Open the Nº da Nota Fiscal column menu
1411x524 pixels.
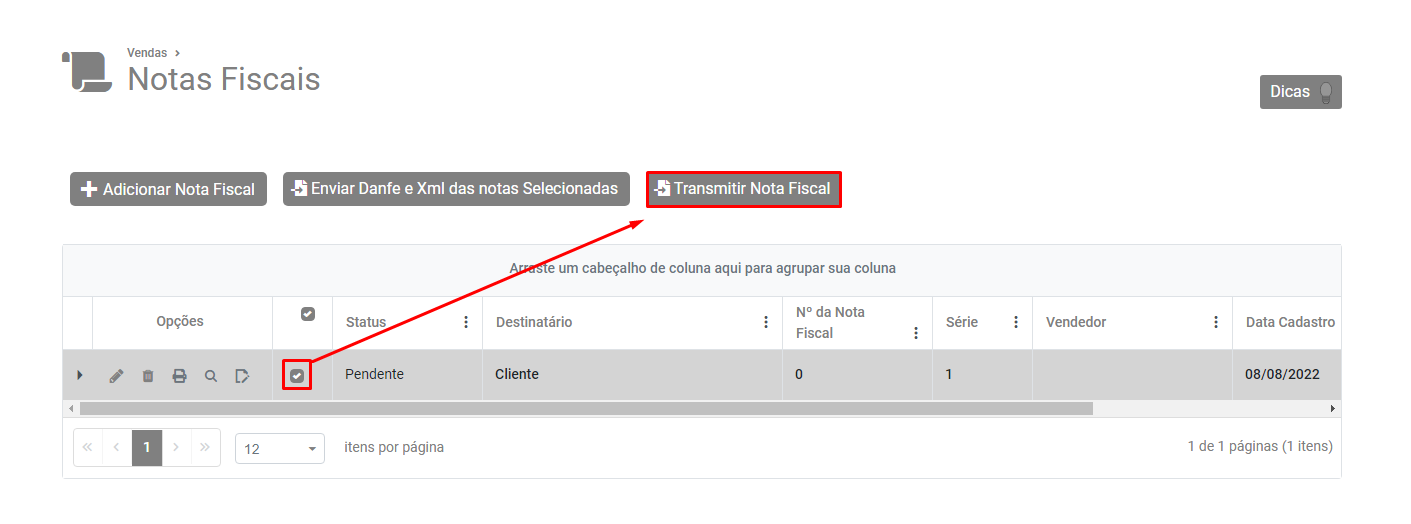916,333
